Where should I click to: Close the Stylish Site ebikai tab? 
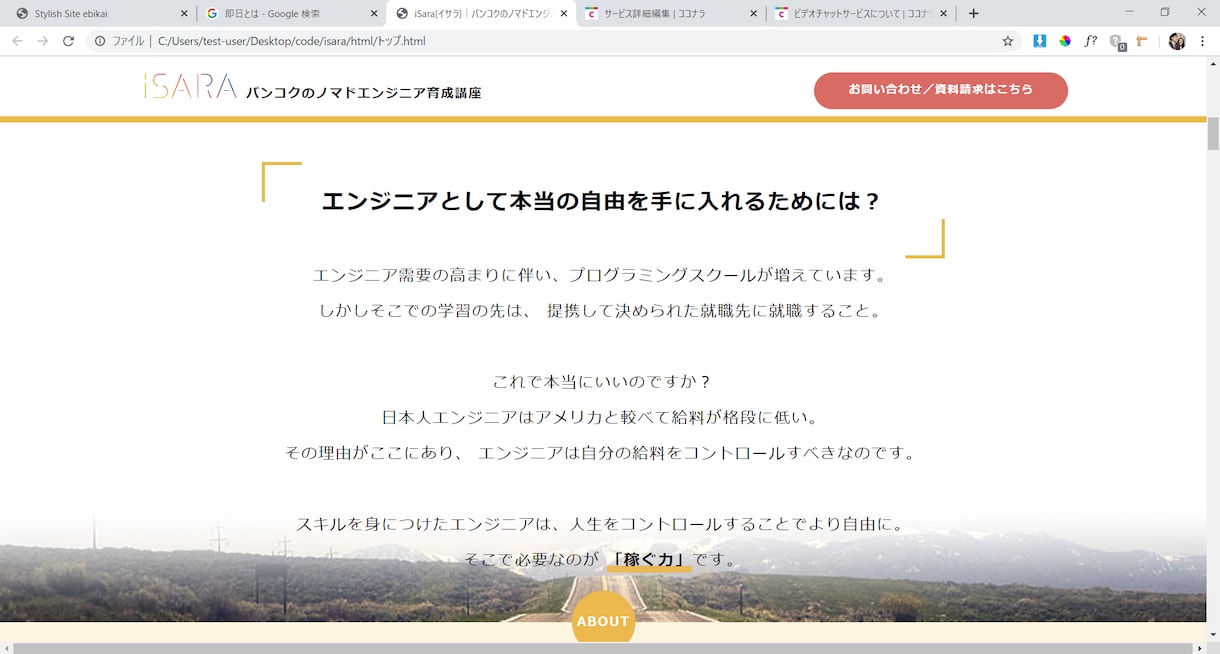184,14
